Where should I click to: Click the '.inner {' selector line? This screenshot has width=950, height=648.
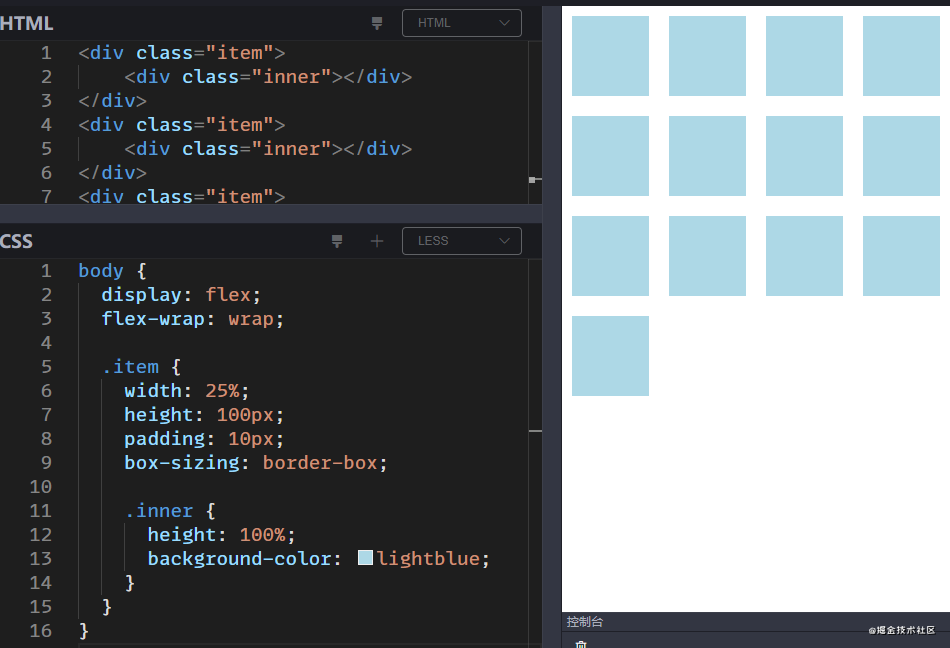170,511
